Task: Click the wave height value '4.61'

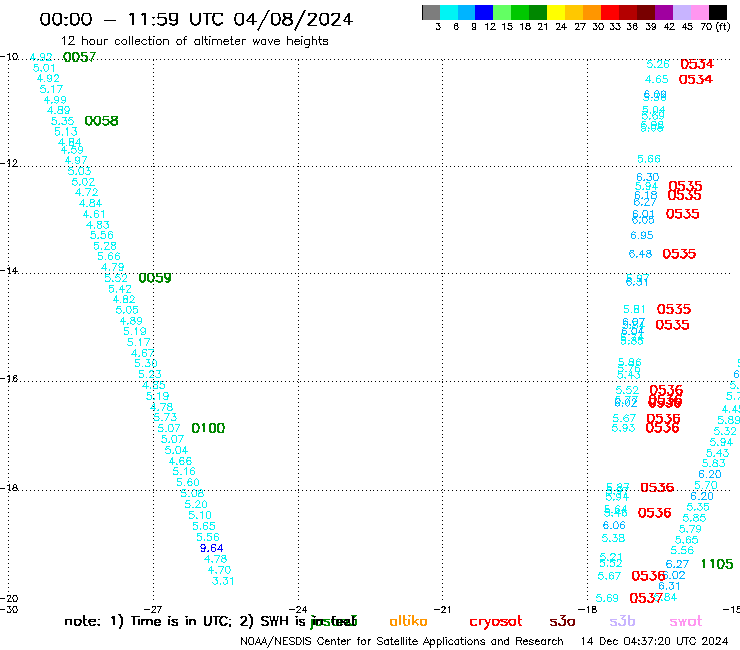Action: click(94, 214)
